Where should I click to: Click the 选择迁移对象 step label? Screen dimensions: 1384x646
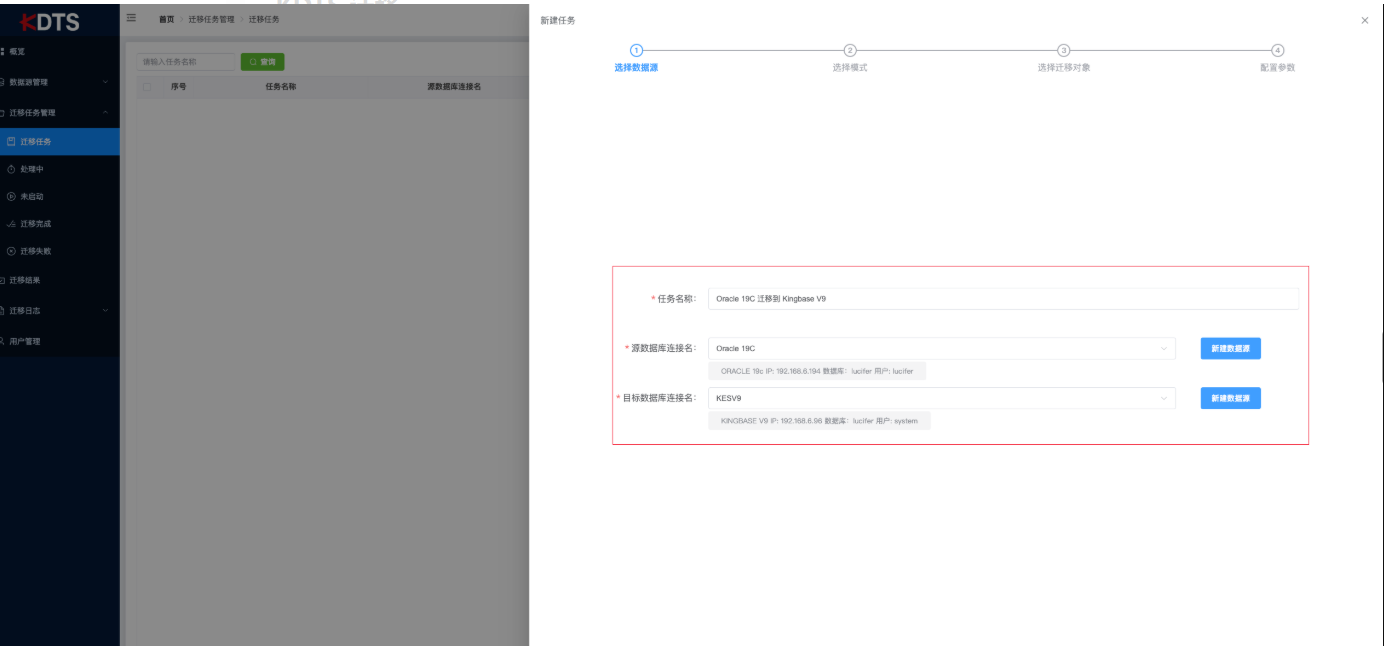[1064, 67]
